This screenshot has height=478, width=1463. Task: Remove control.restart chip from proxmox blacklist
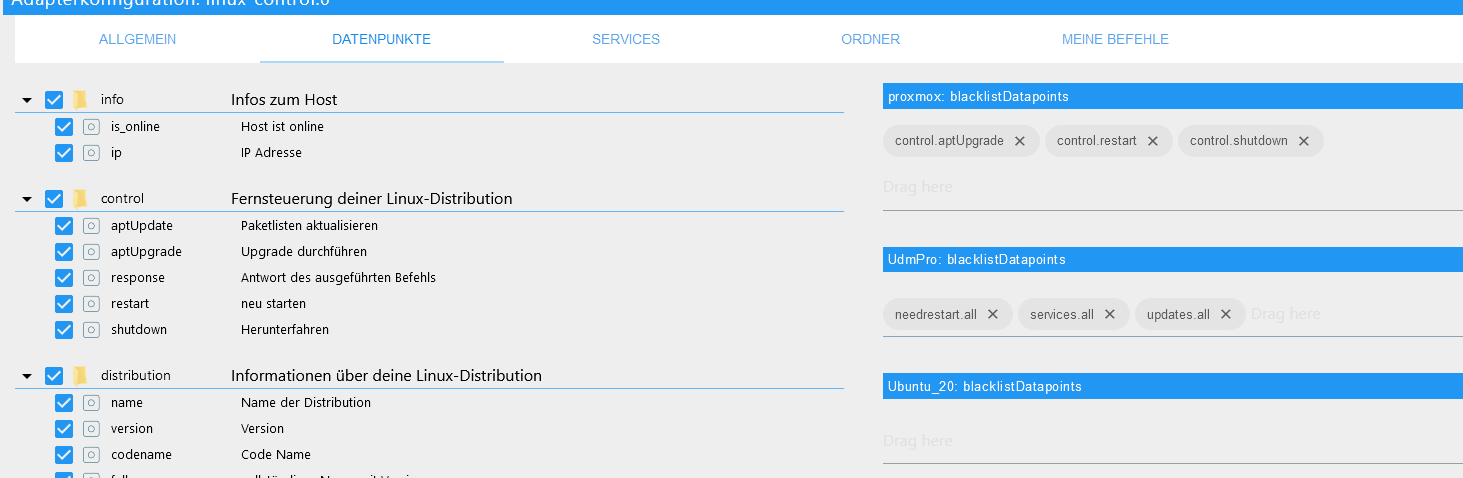1153,141
